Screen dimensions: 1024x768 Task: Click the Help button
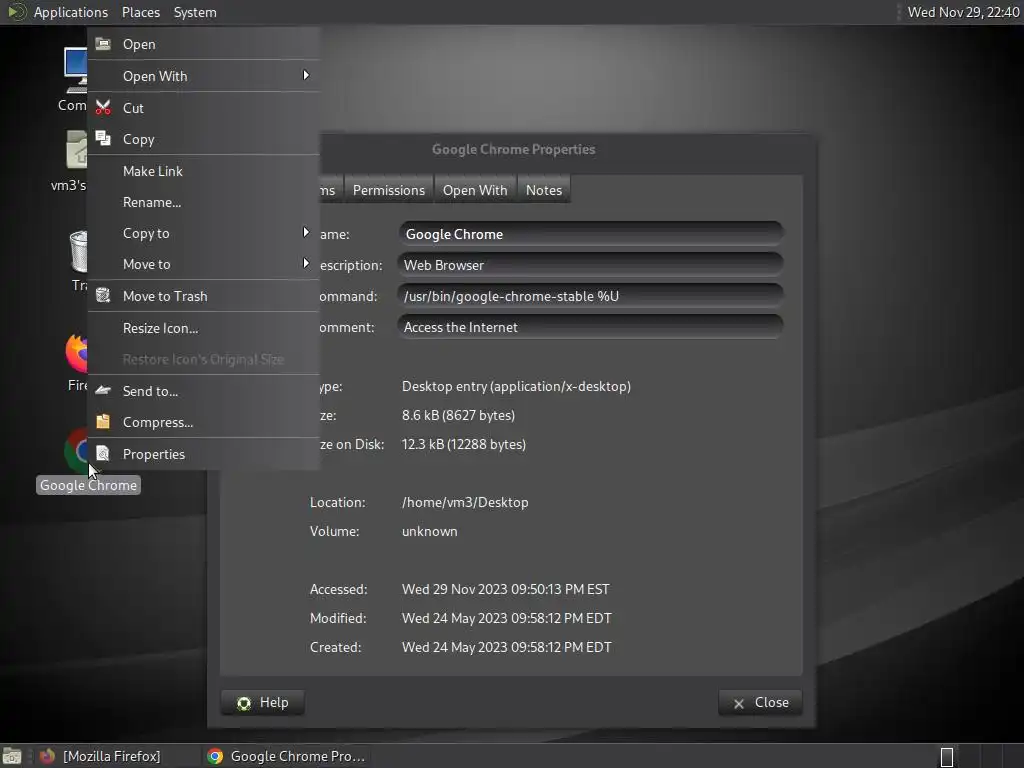point(263,702)
